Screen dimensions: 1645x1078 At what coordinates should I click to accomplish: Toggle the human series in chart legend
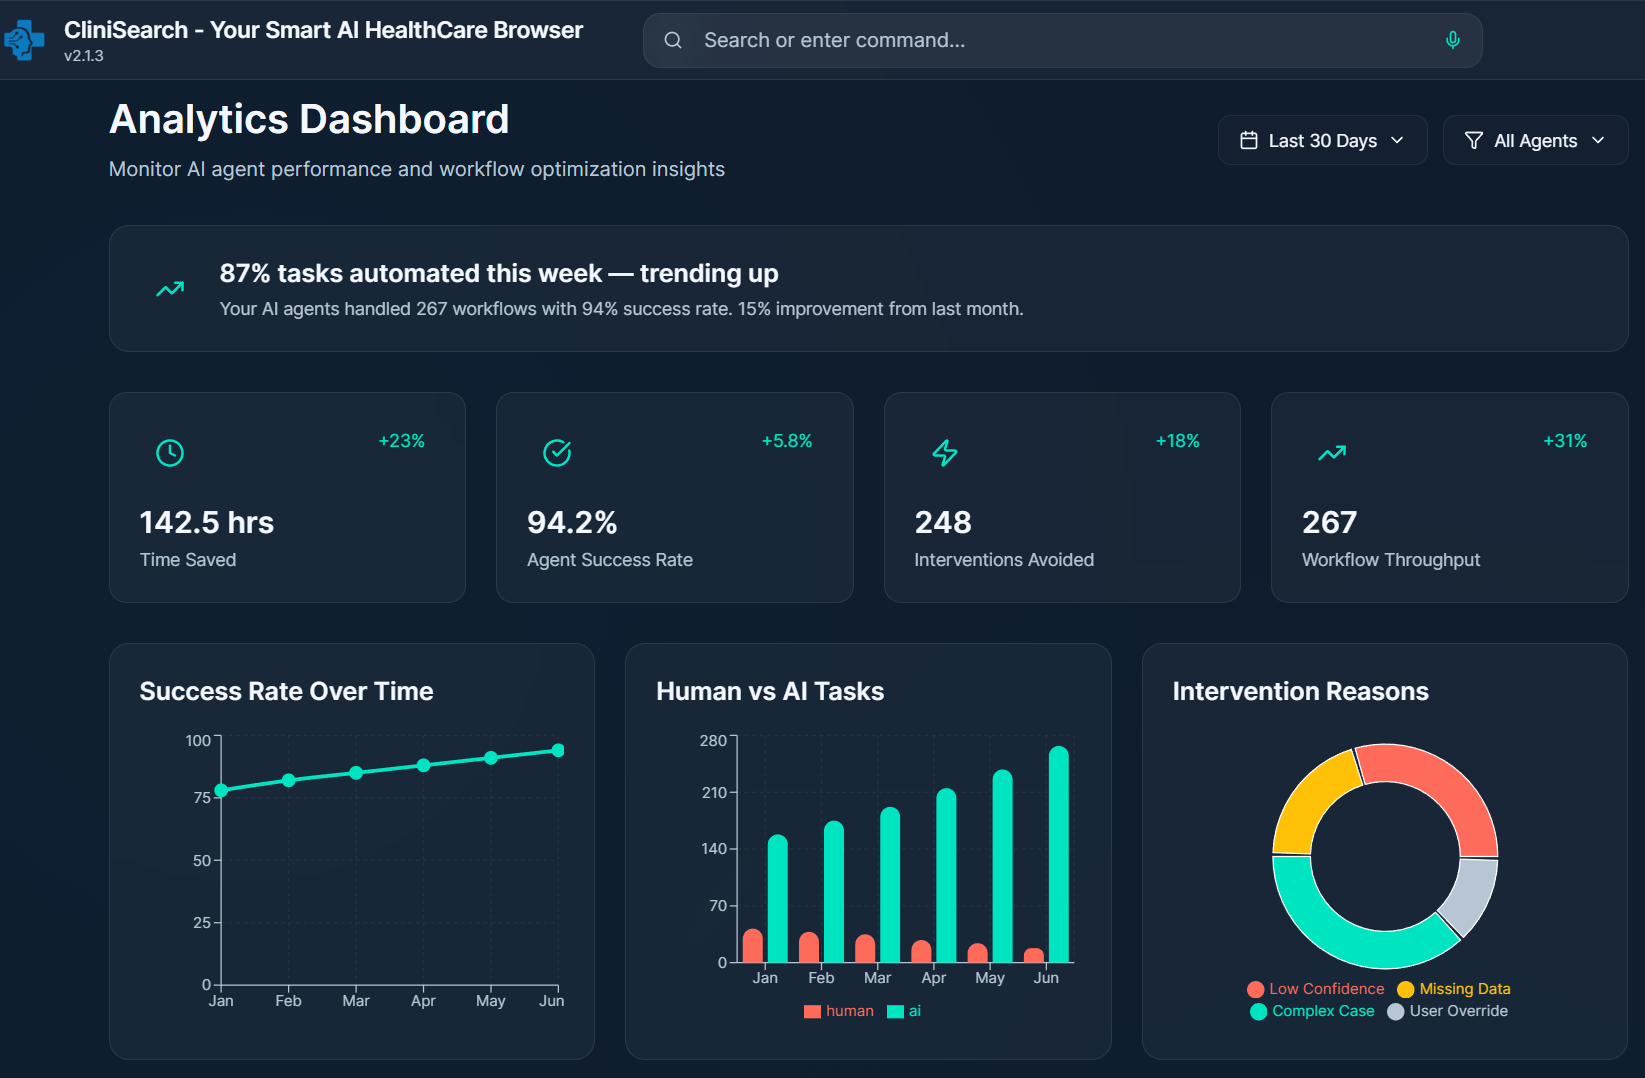click(x=839, y=1011)
